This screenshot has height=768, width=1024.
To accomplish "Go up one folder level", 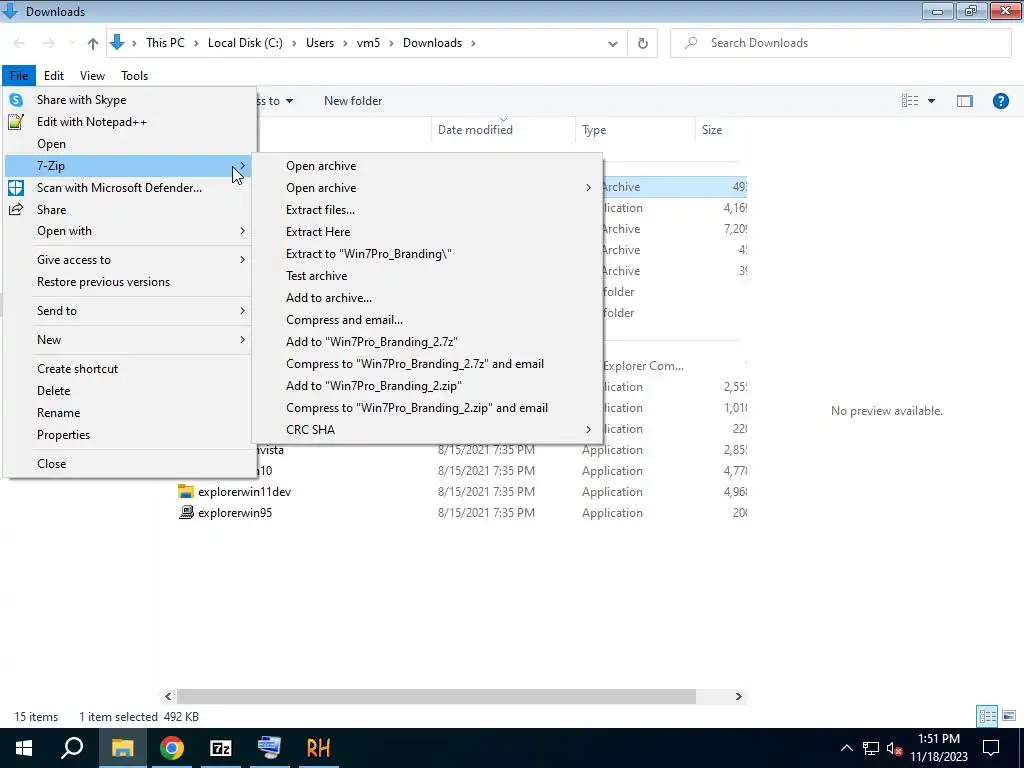I will 93,43.
